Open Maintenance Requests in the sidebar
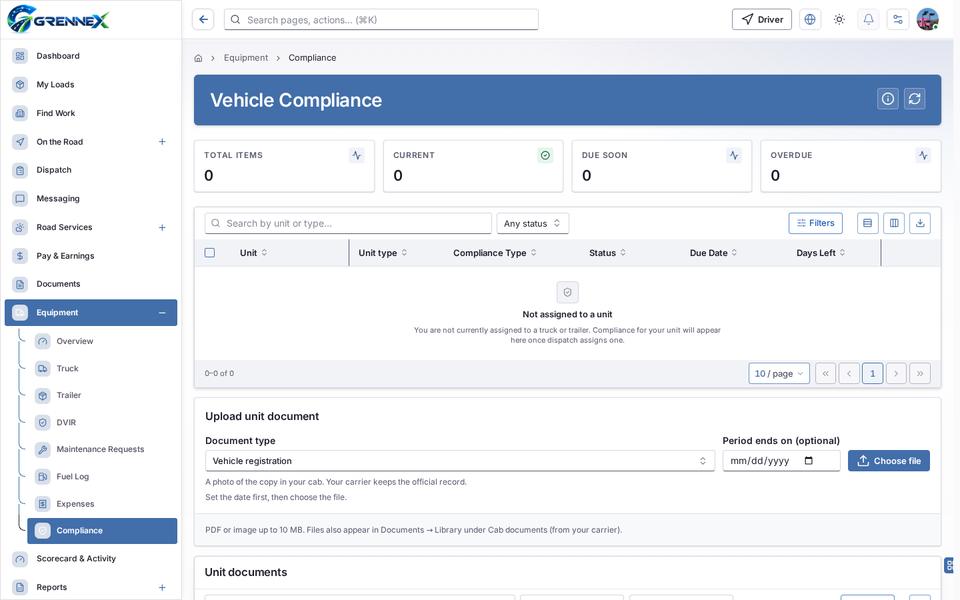 102,449
